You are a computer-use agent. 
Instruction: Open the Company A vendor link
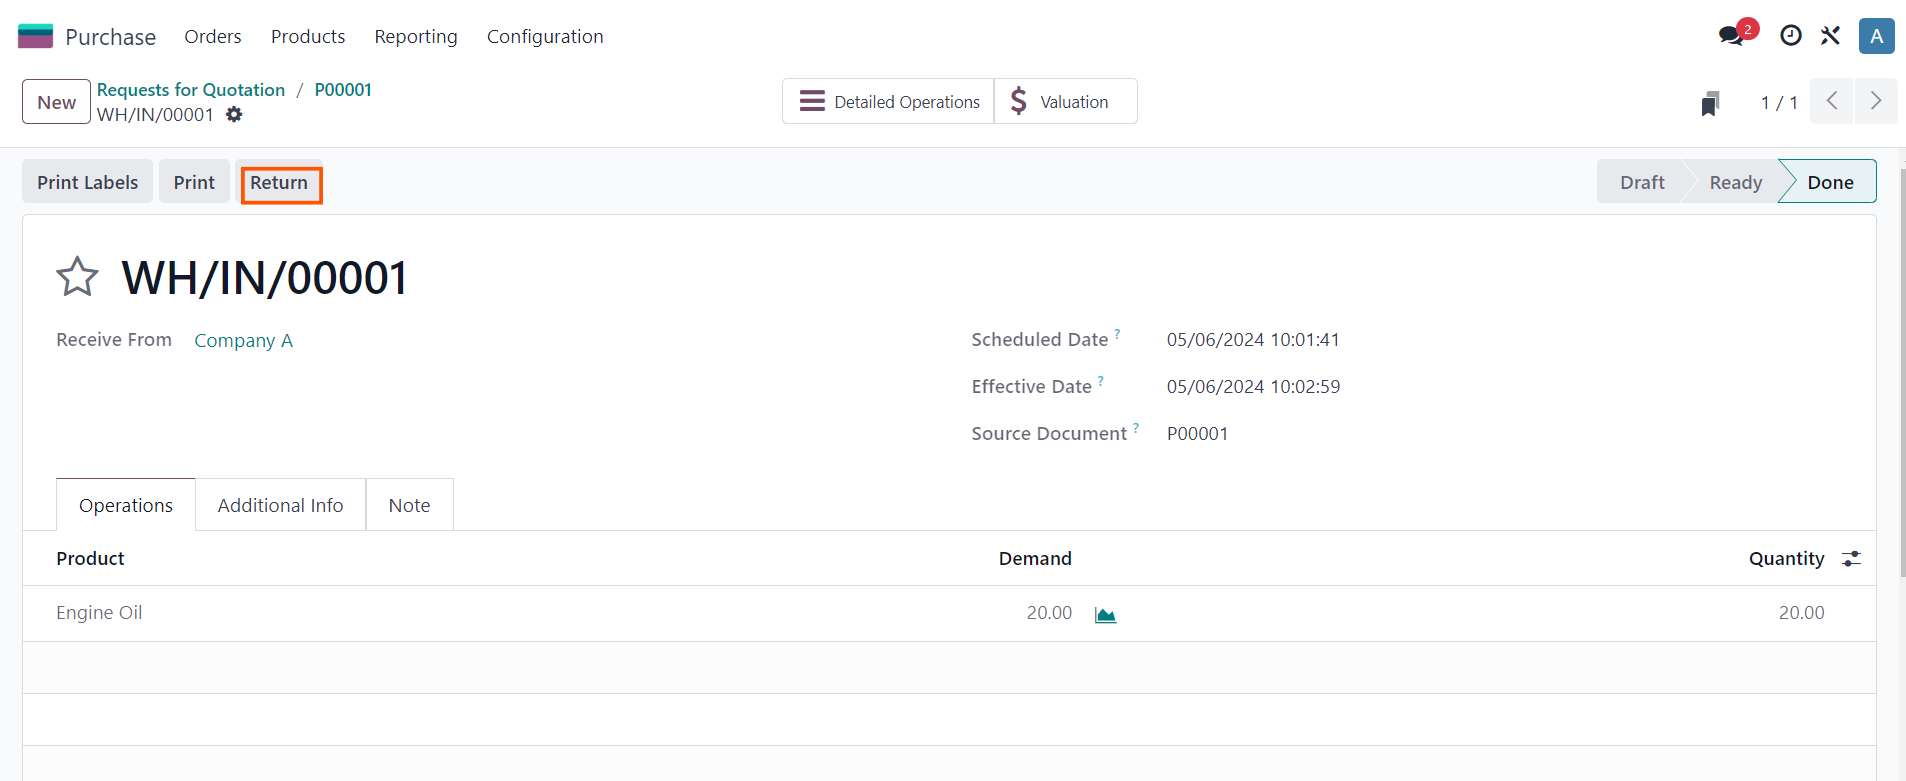(243, 340)
